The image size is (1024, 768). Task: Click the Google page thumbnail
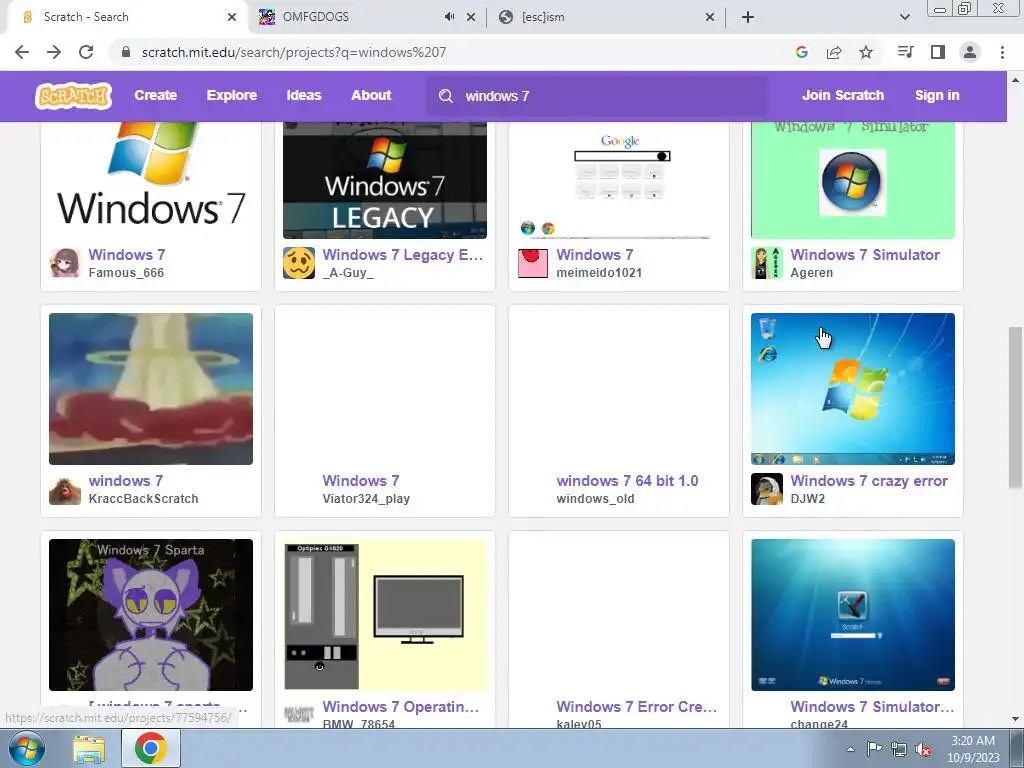pos(618,180)
